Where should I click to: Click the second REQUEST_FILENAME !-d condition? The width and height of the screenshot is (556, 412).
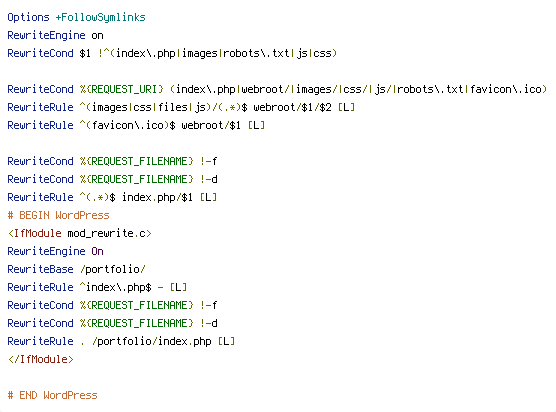click(112, 323)
